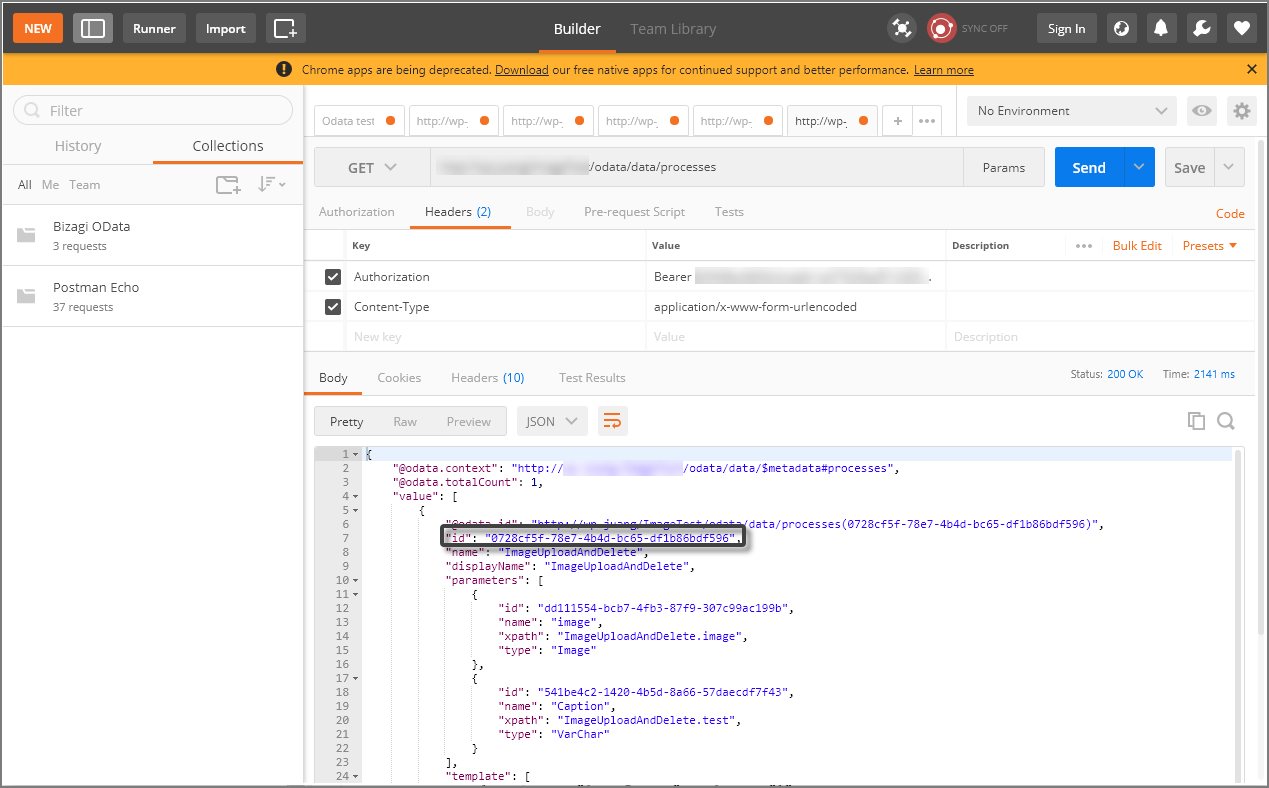This screenshot has height=788, width=1269.
Task: Open the browser globe icon
Action: pyautogui.click(x=1122, y=28)
